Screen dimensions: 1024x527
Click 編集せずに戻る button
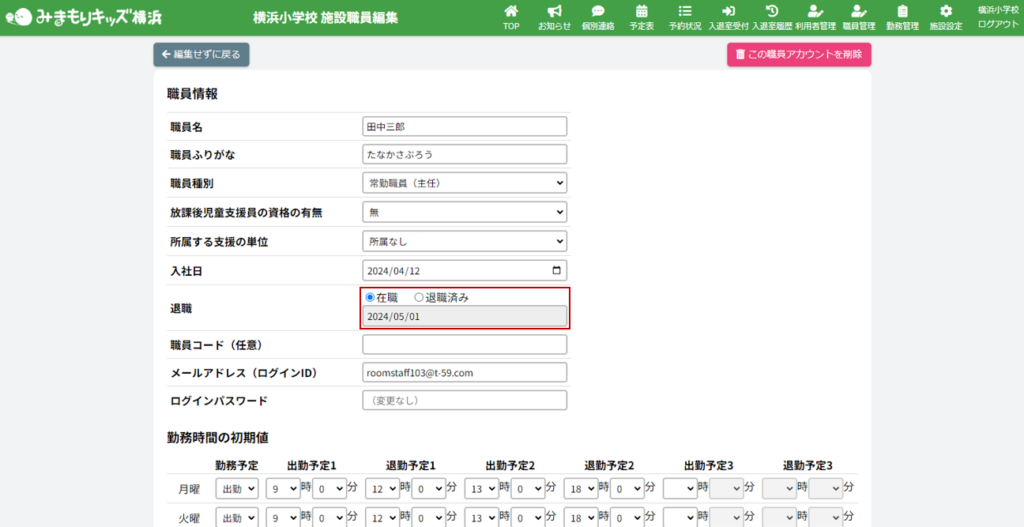[201, 55]
